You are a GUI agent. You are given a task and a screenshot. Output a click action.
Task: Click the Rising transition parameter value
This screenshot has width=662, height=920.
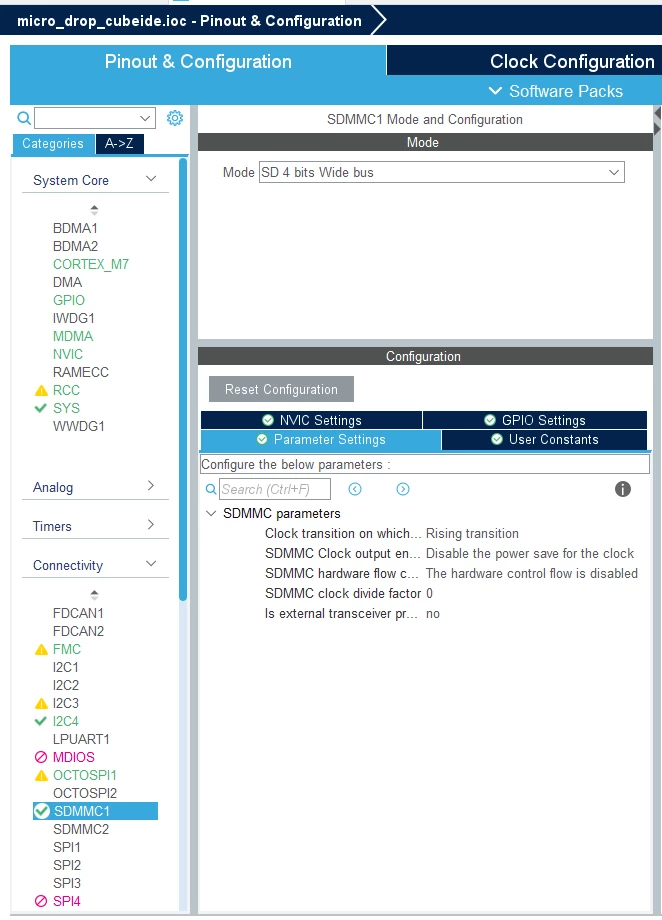point(472,533)
